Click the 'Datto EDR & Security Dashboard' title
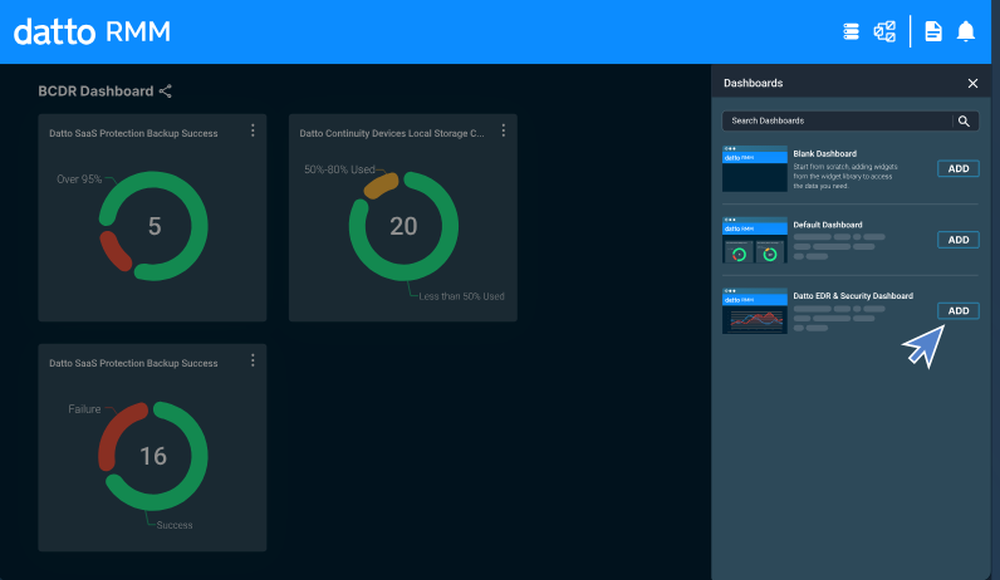The image size is (1000, 580). pos(853,296)
